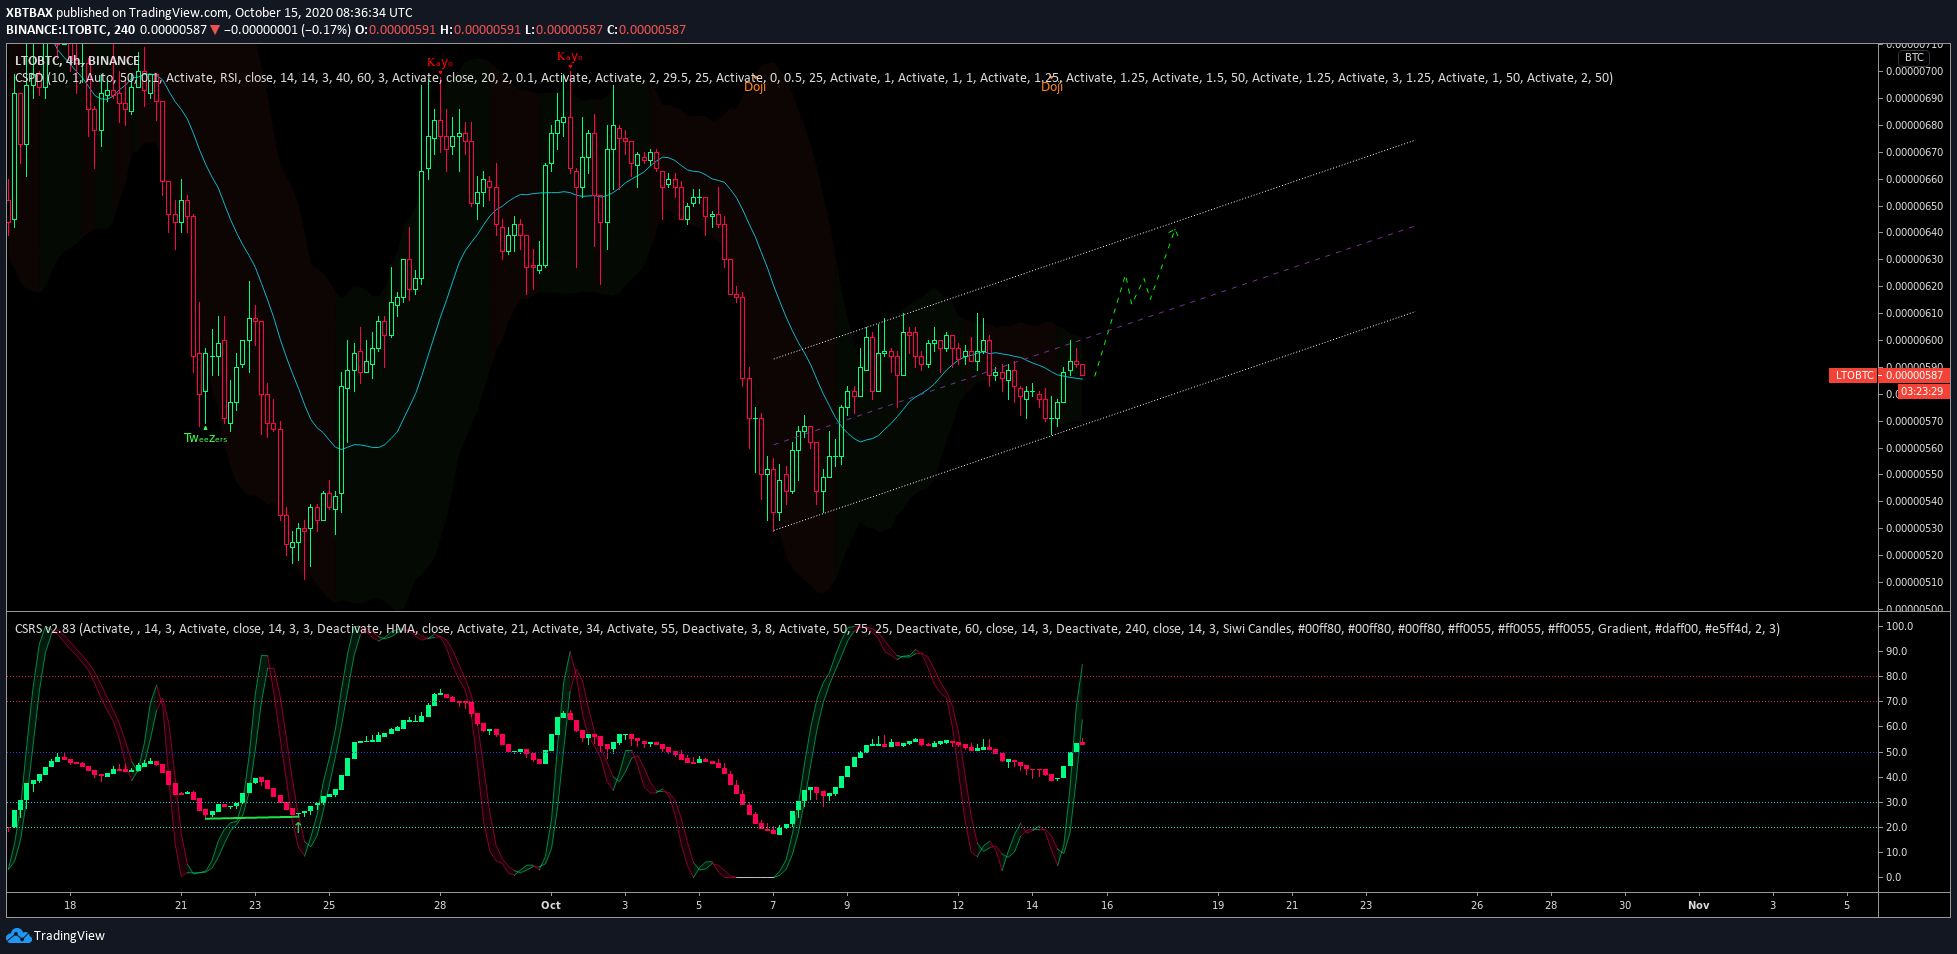Screen dimensions: 1957x954
Task: Click the high value H:0.00000591
Action: point(480,30)
